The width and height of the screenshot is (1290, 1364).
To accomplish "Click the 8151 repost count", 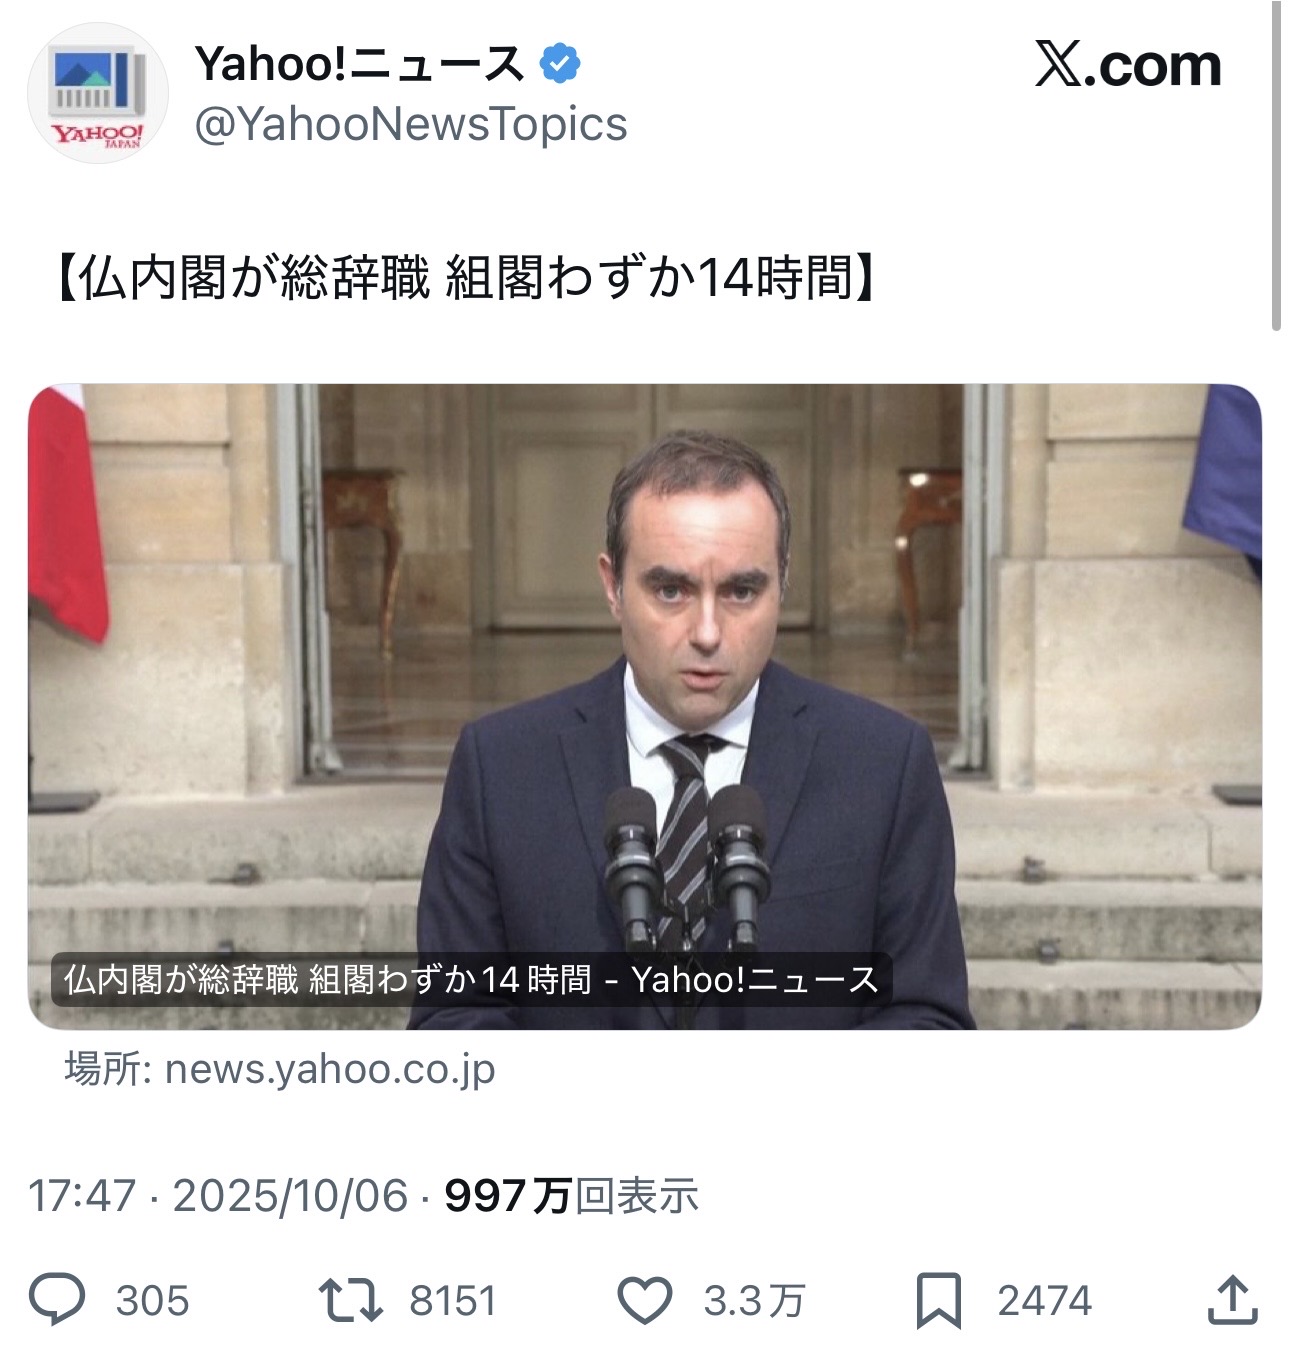I will pos(453,1301).
